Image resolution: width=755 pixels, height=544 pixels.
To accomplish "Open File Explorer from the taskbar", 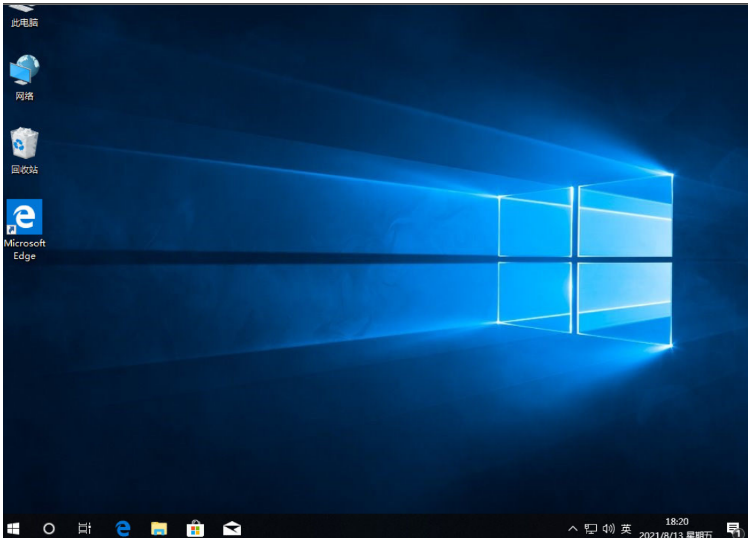I will click(159, 528).
